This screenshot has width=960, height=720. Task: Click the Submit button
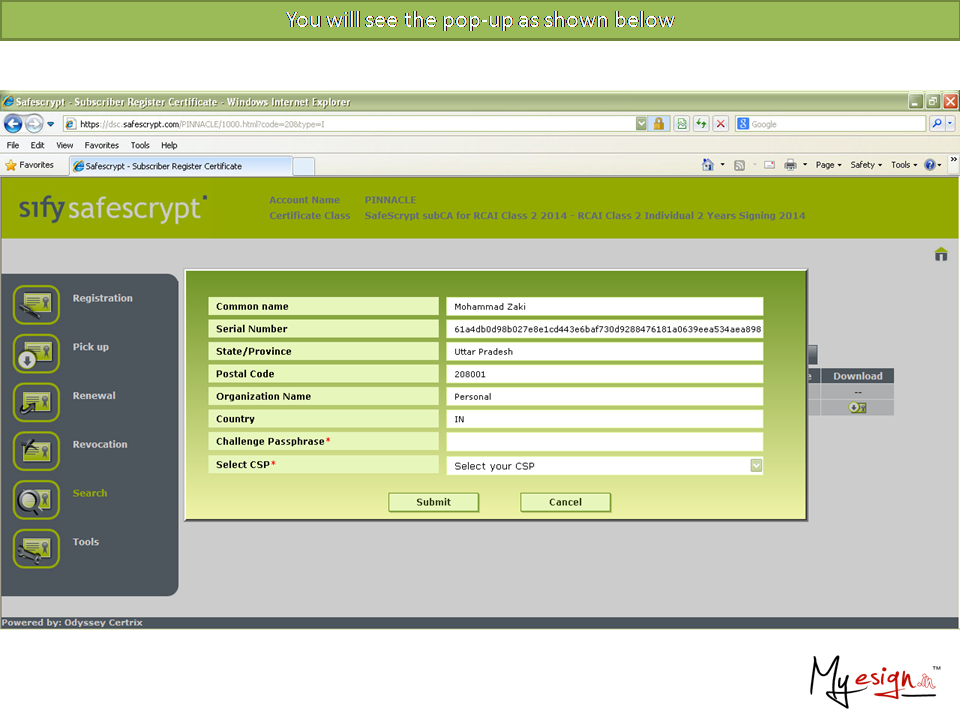(433, 502)
